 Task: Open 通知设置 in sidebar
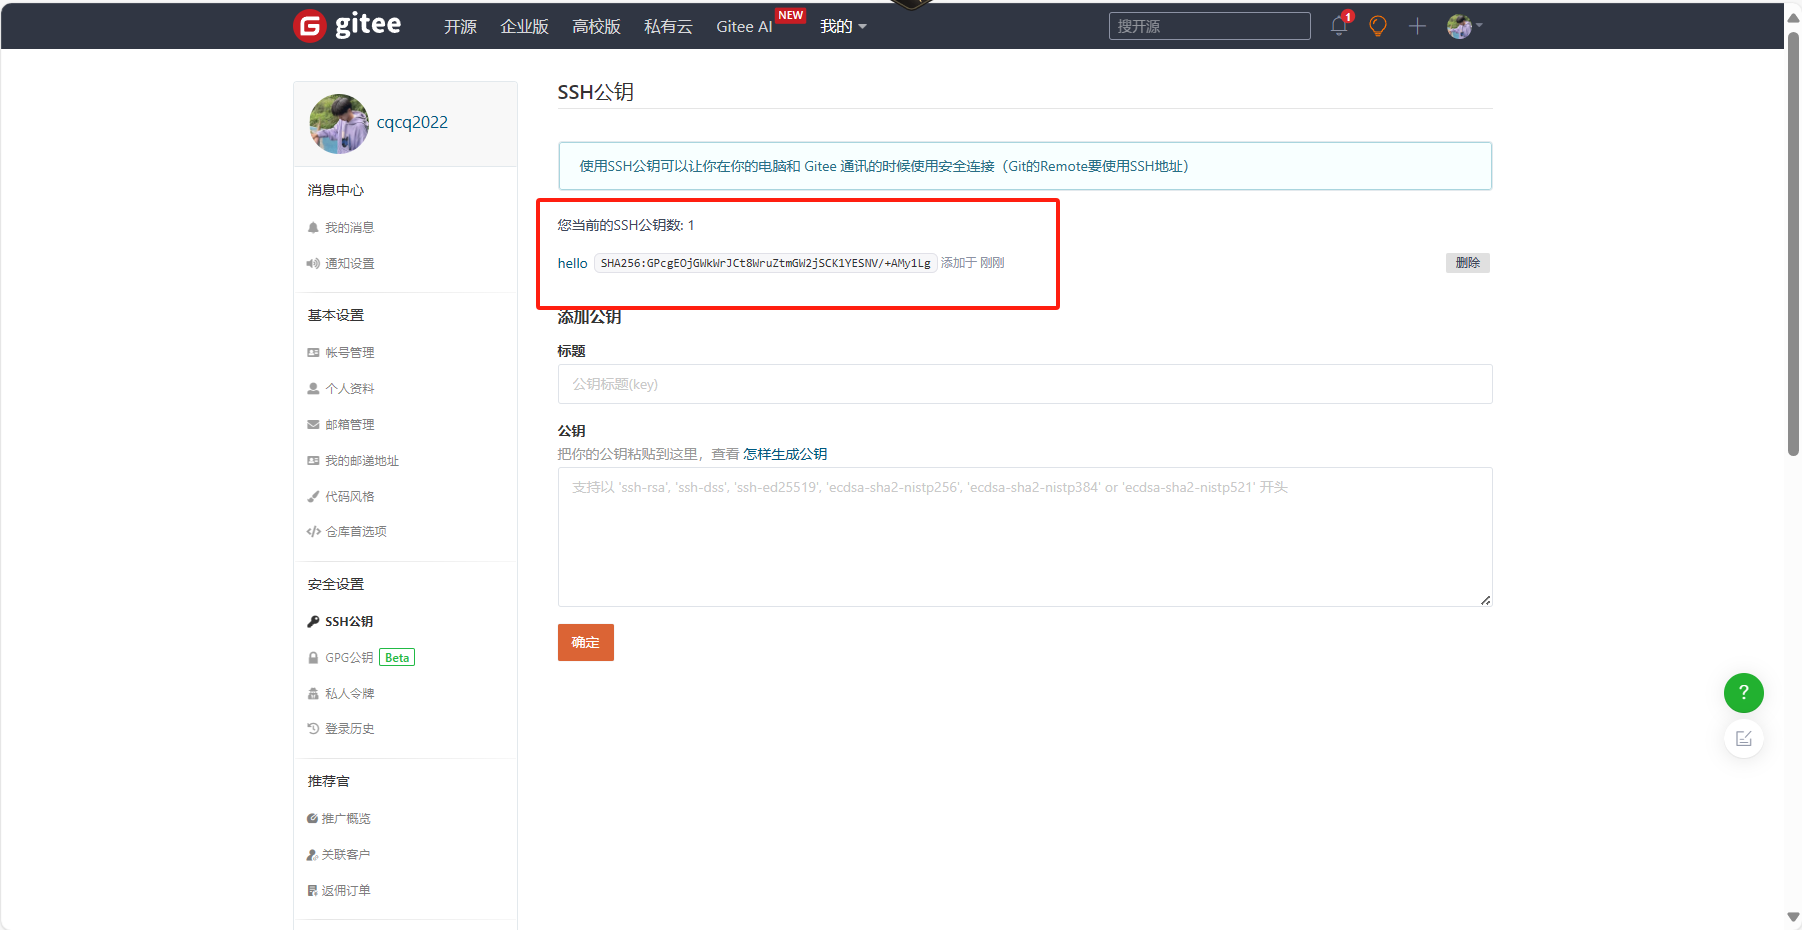pos(350,264)
